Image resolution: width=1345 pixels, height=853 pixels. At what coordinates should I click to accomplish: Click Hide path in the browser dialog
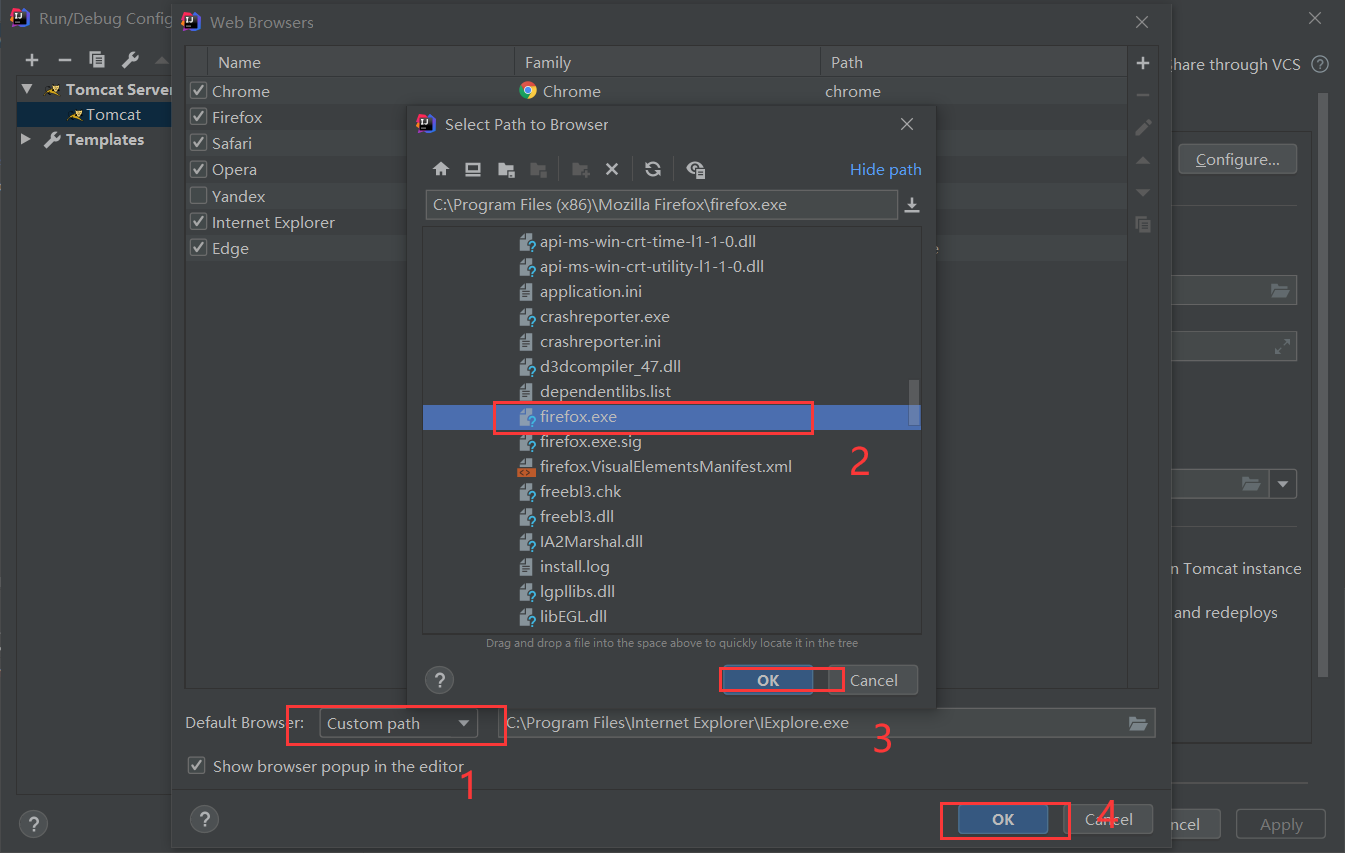coord(885,169)
